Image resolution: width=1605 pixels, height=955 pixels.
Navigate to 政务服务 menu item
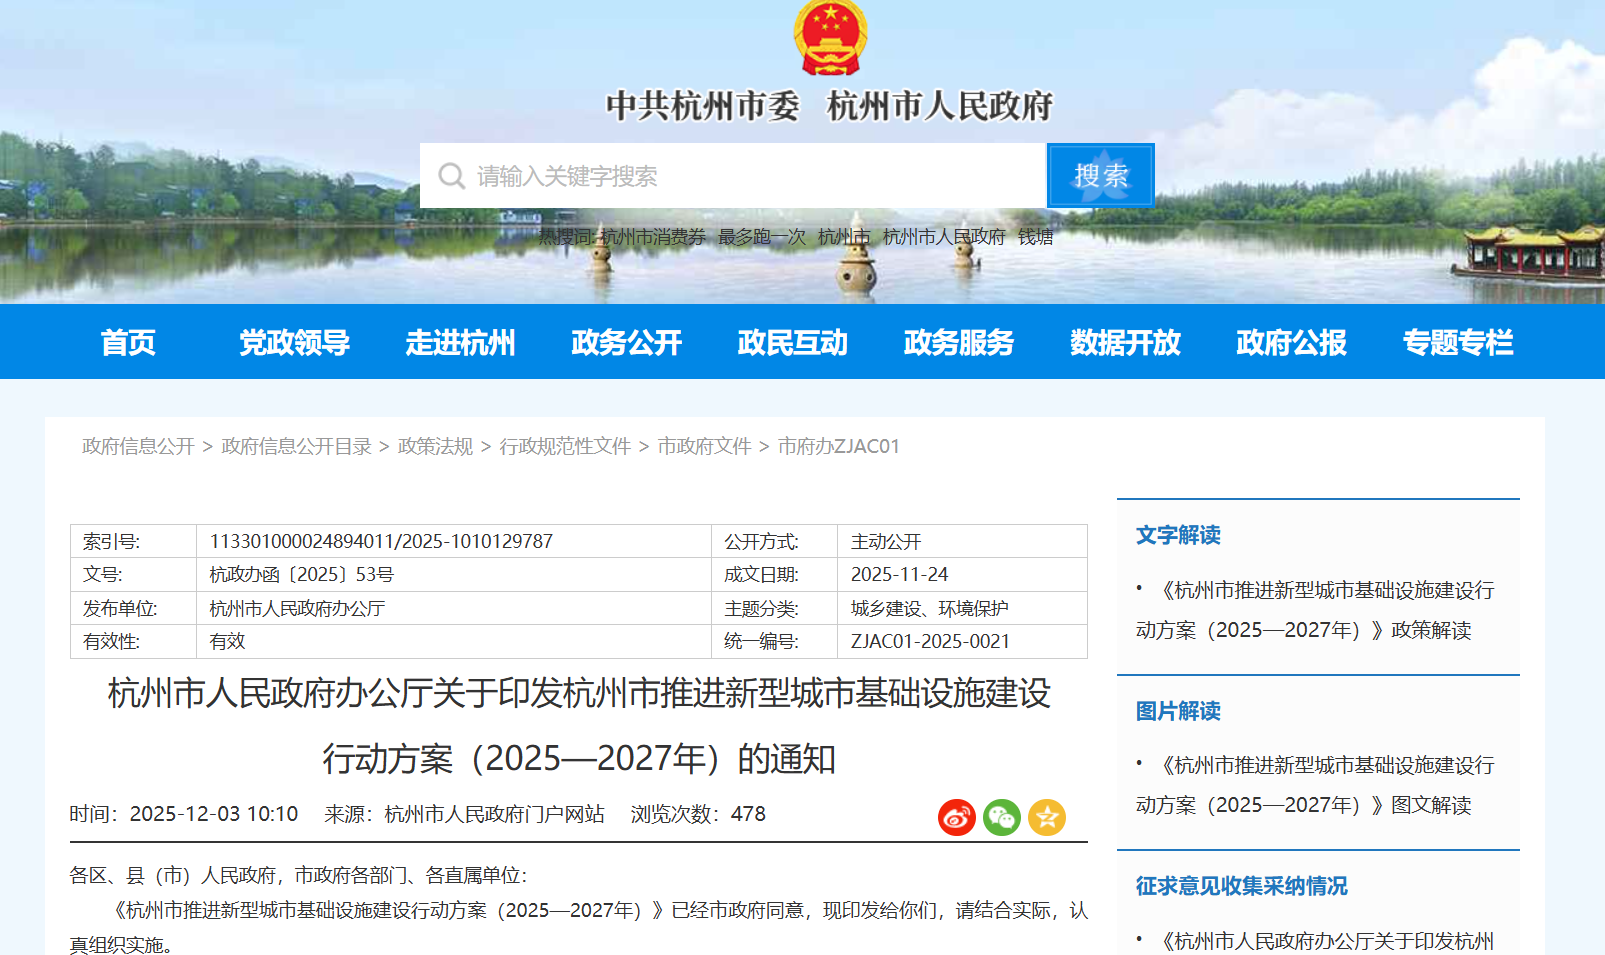pyautogui.click(x=958, y=343)
